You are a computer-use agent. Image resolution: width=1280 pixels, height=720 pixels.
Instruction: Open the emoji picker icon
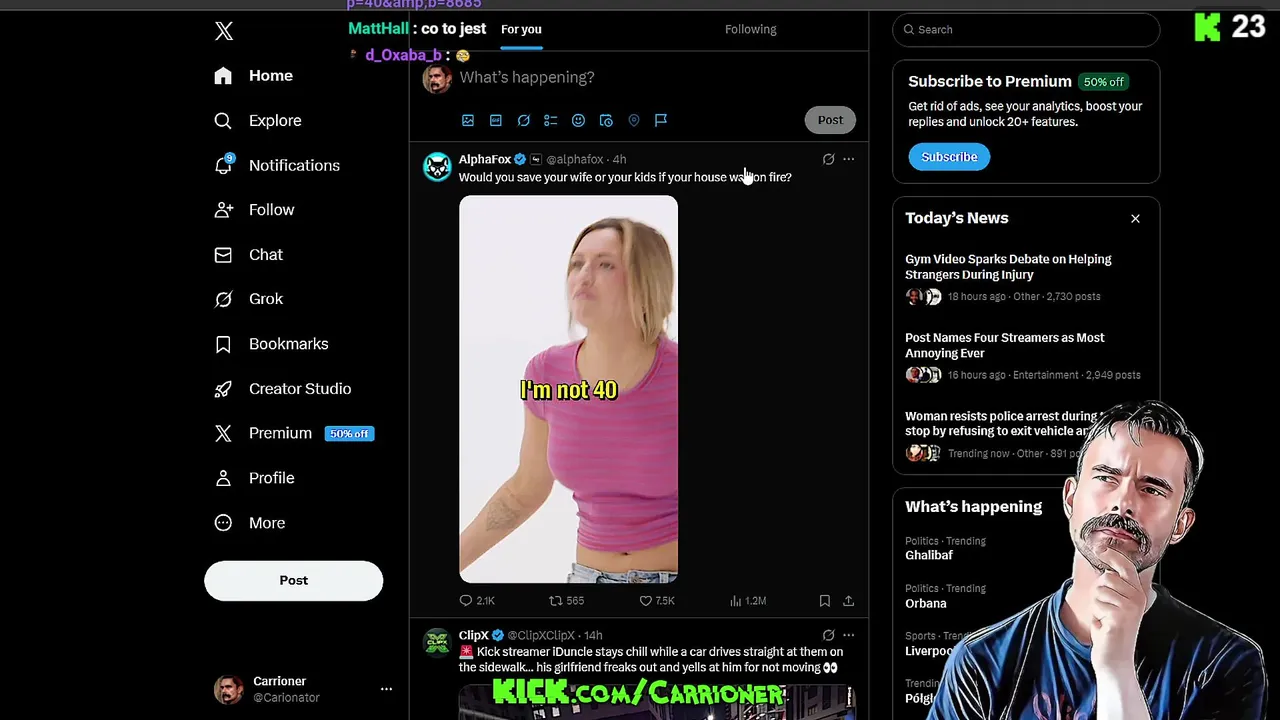tap(578, 120)
